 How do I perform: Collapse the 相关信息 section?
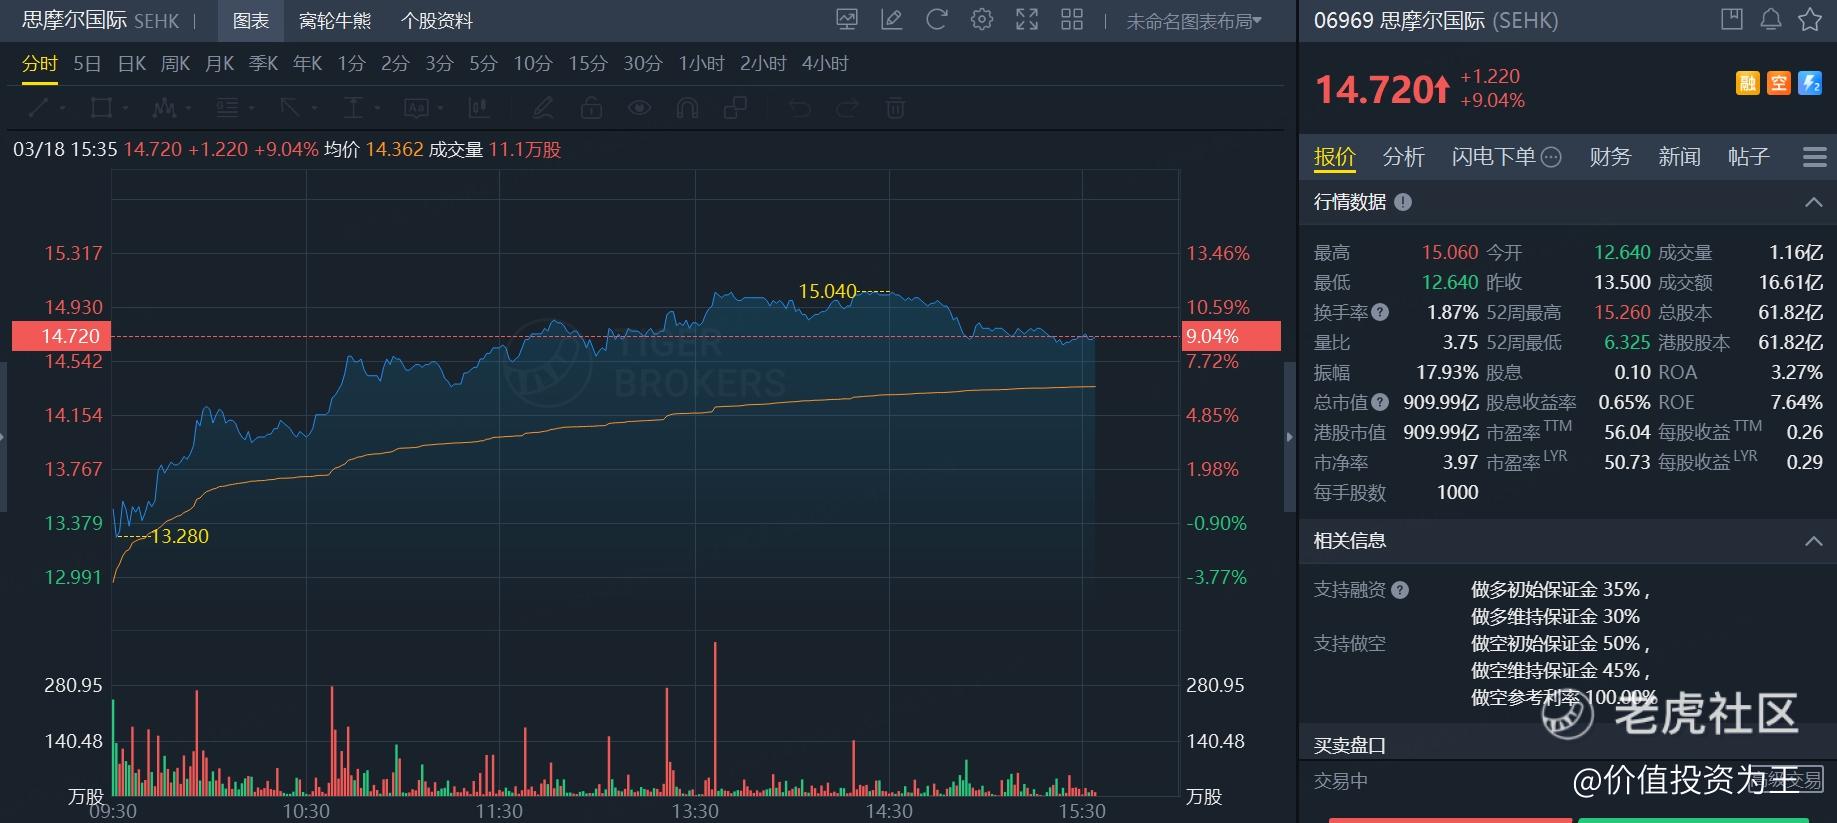[1813, 541]
